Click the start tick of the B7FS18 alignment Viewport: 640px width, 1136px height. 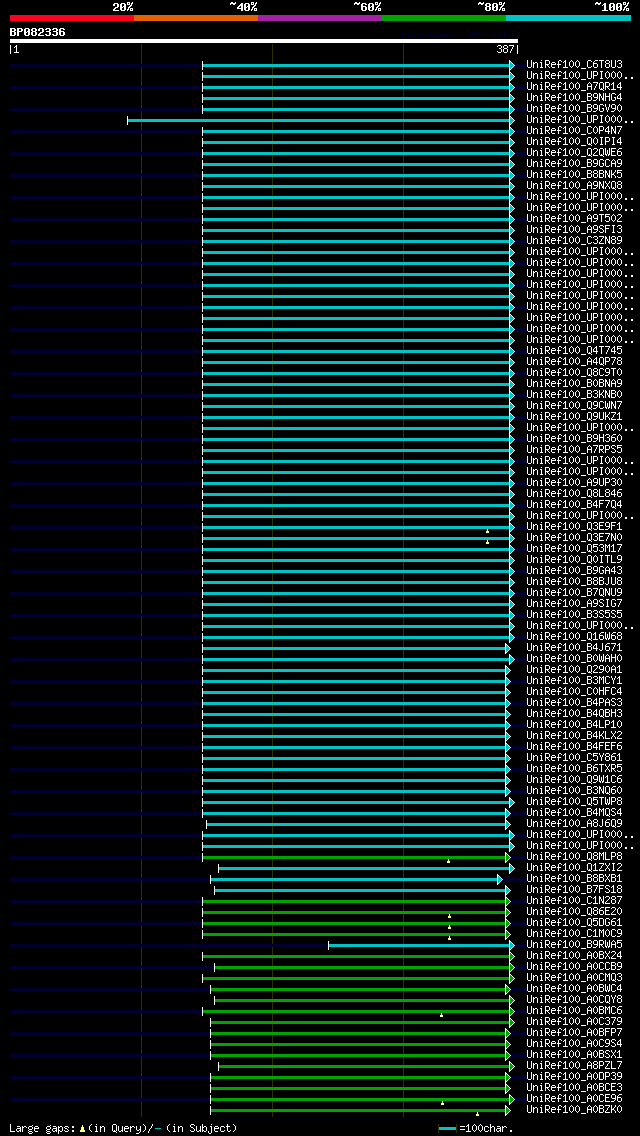pyautogui.click(x=215, y=890)
